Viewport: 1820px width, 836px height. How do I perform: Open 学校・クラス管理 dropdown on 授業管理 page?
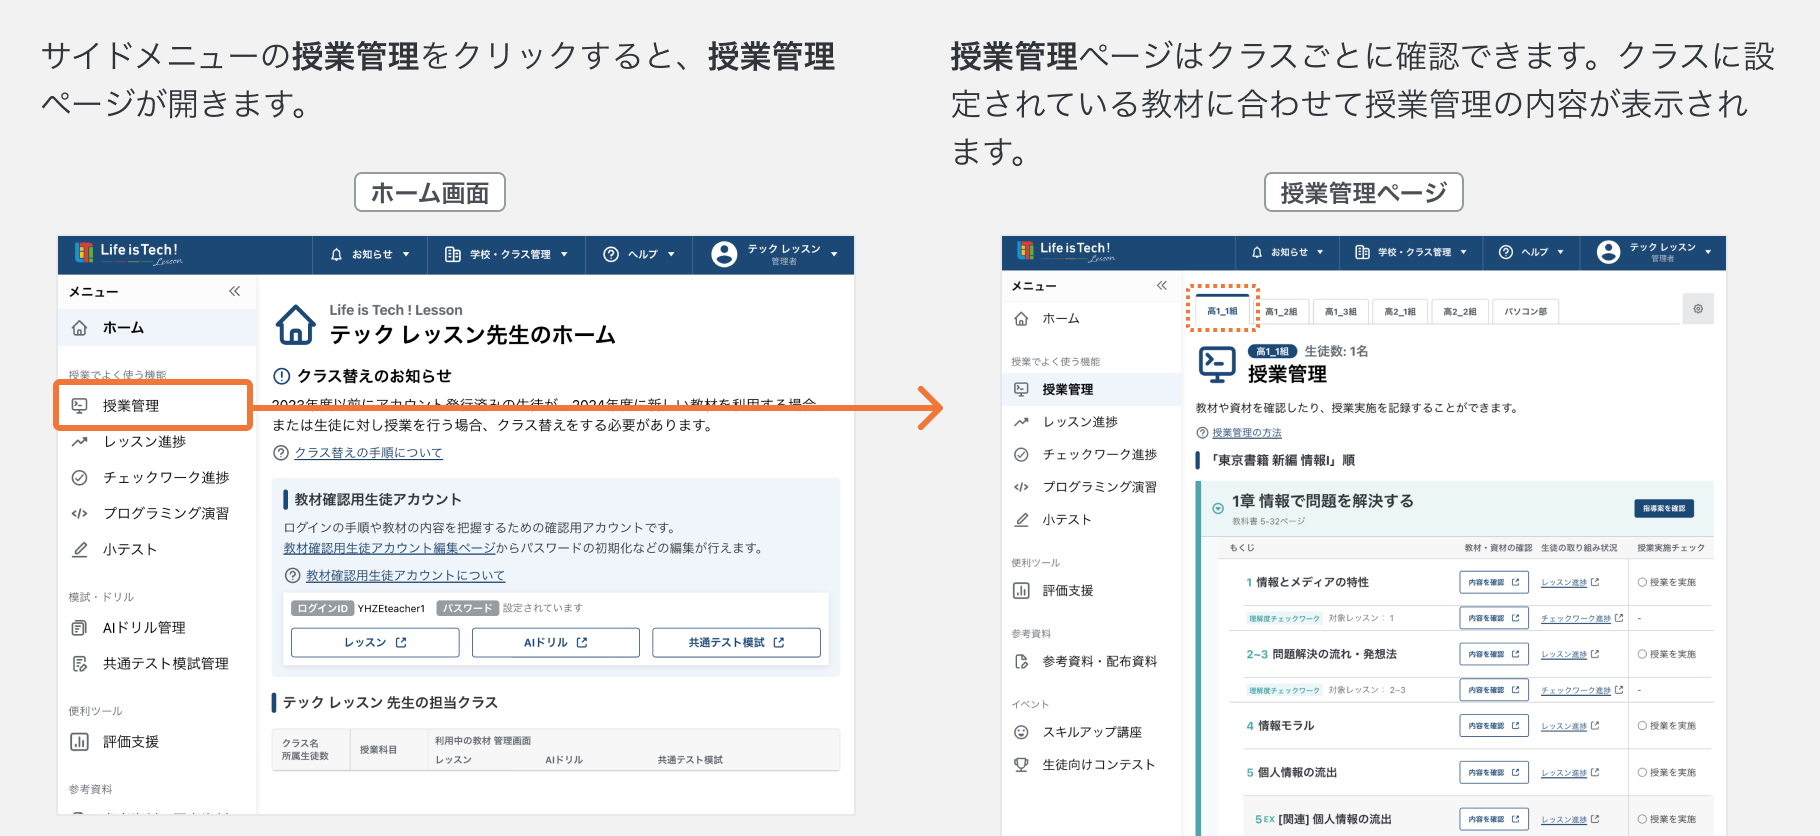(x=1411, y=252)
